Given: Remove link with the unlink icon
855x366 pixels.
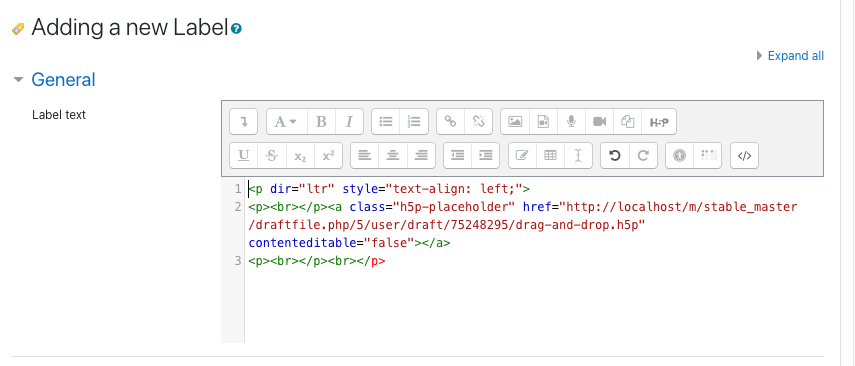Looking at the screenshot, I should tap(479, 121).
